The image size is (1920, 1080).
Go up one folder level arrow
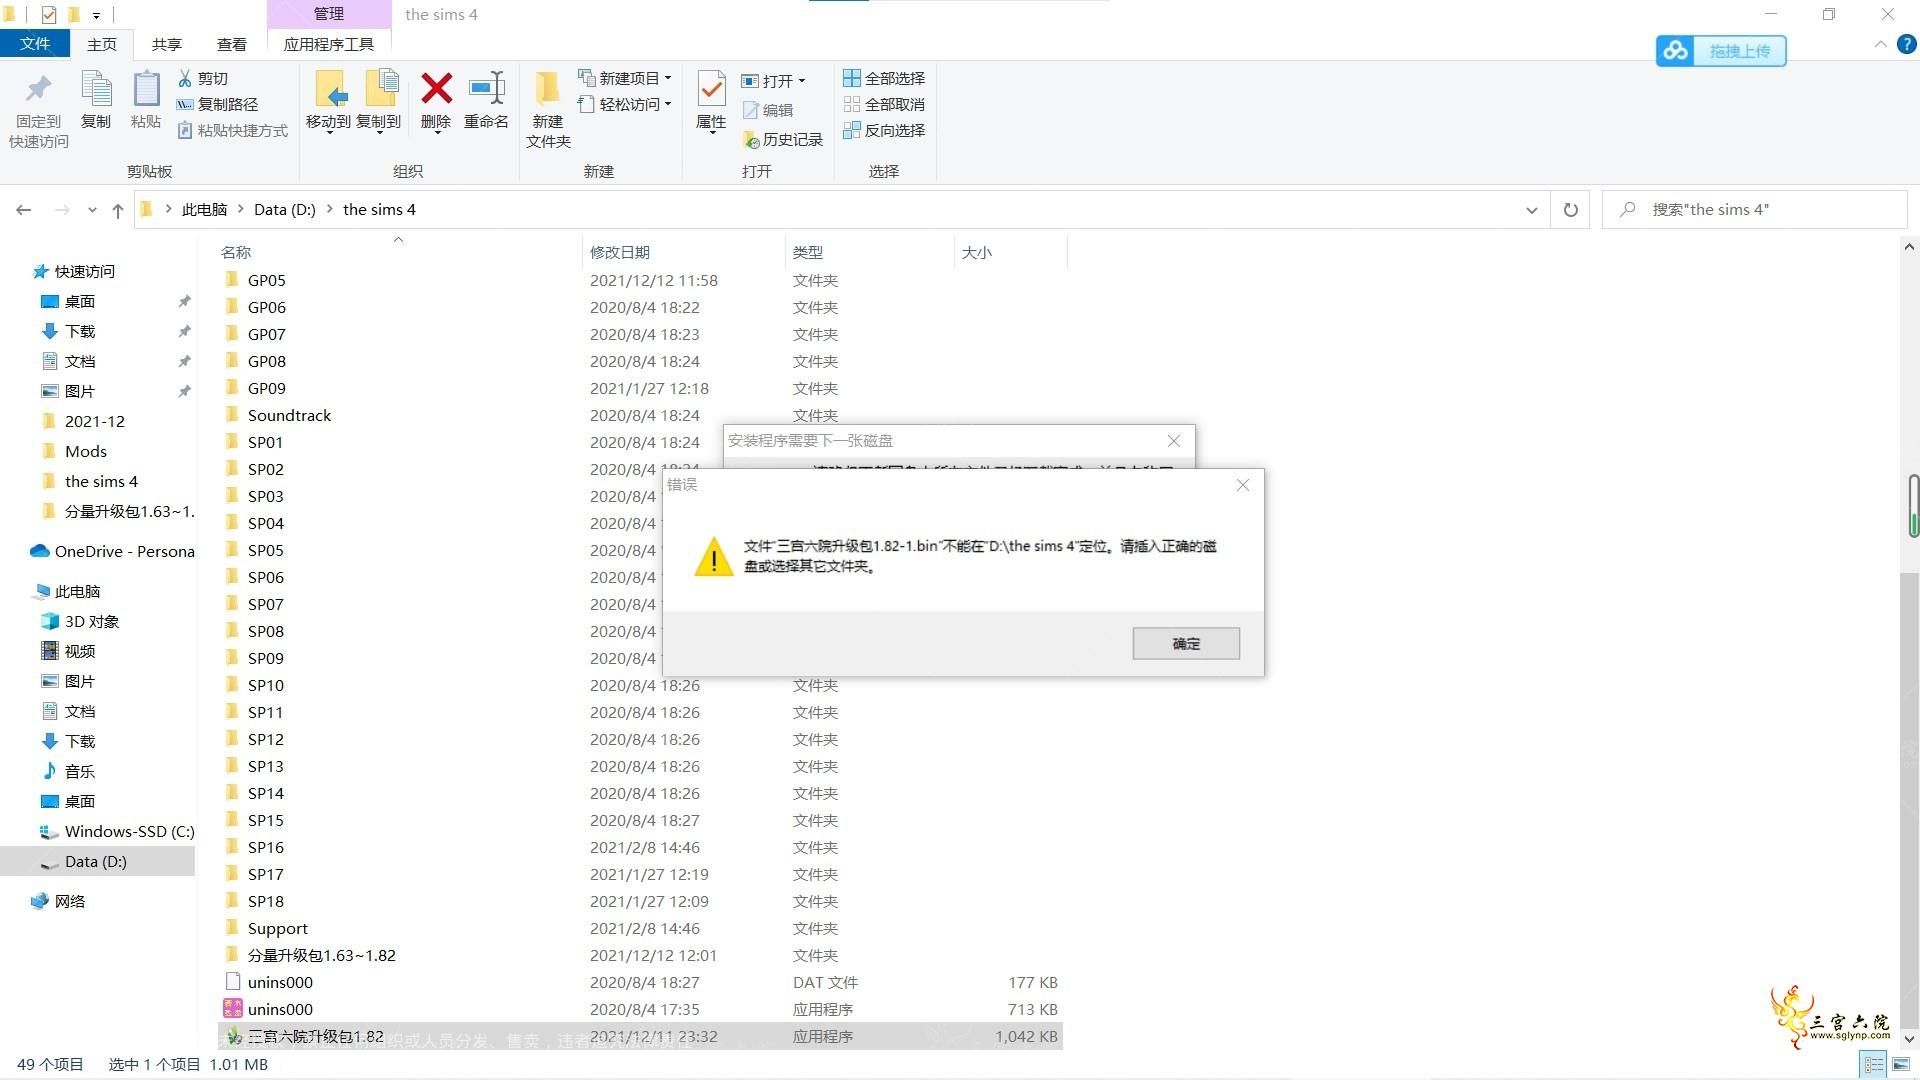(118, 210)
